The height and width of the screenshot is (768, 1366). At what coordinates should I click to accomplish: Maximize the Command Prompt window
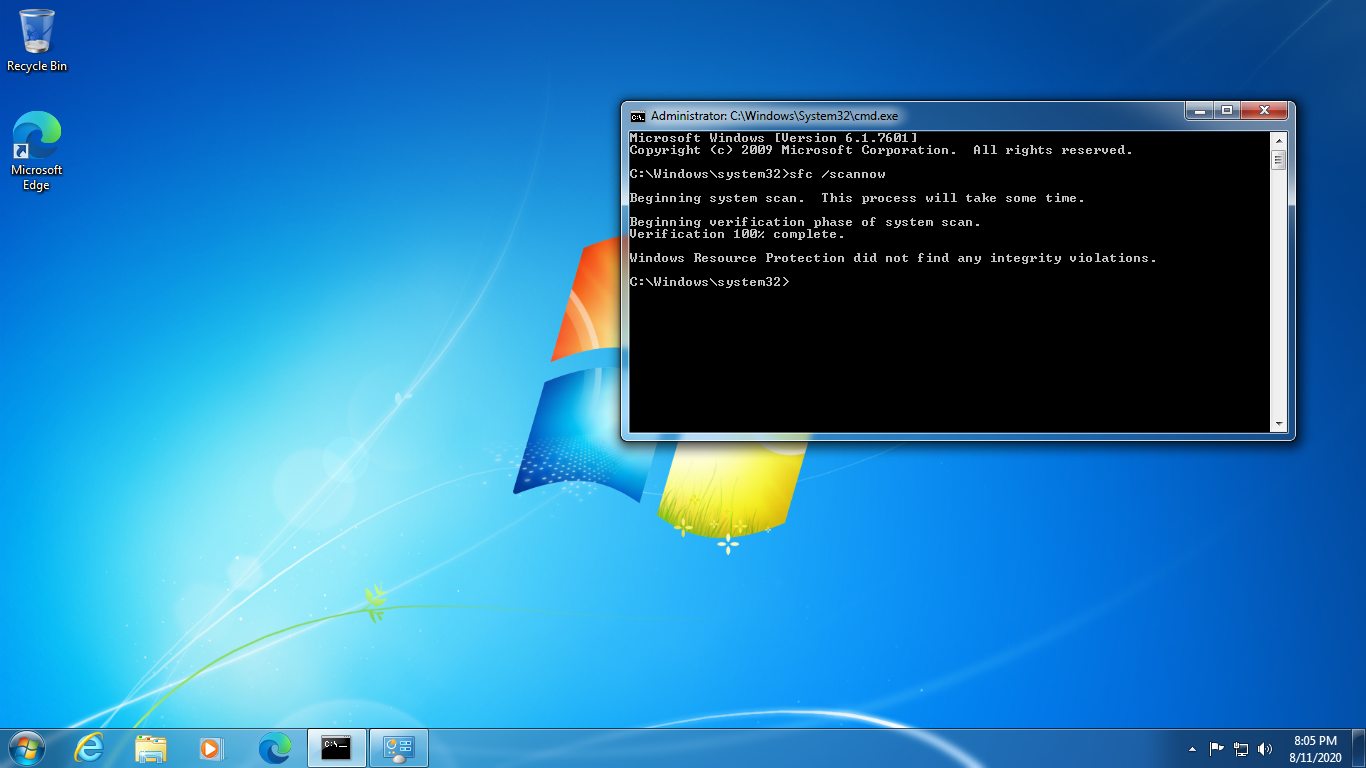(1227, 110)
